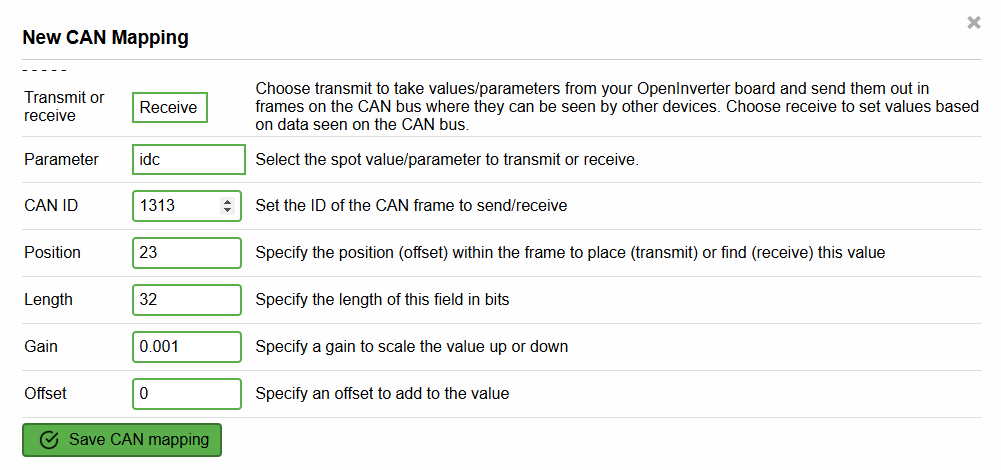Click the checkmark icon on the Save button

pyautogui.click(x=48, y=440)
